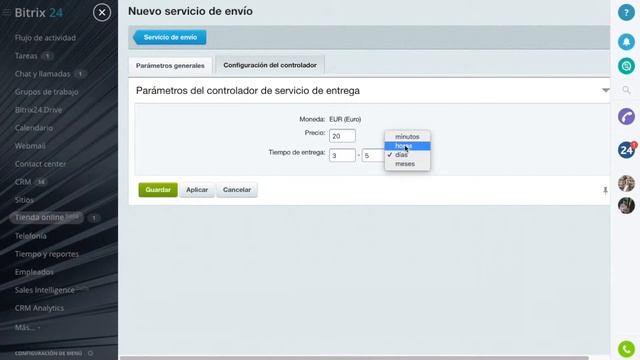Focus delivery time maximum field '5'
This screenshot has width=640, height=360.
coord(373,156)
